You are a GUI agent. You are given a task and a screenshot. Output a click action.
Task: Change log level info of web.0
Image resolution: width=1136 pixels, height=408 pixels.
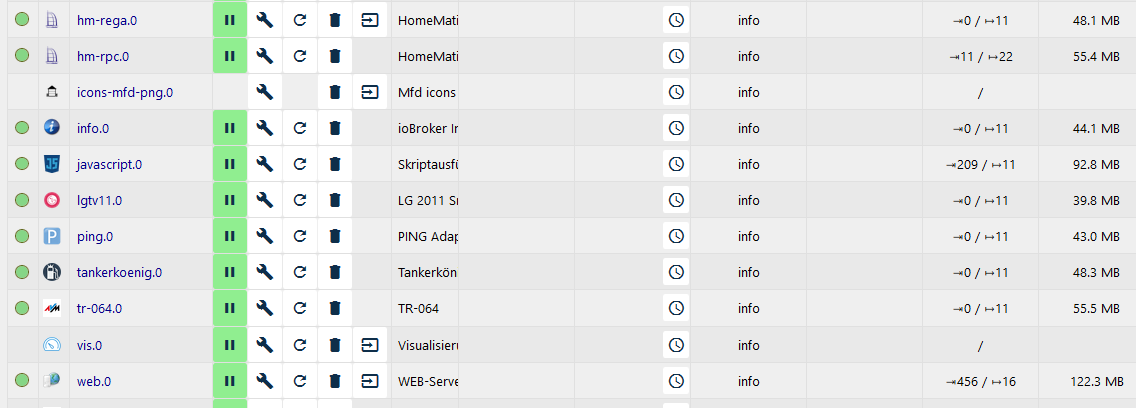pyautogui.click(x=749, y=380)
